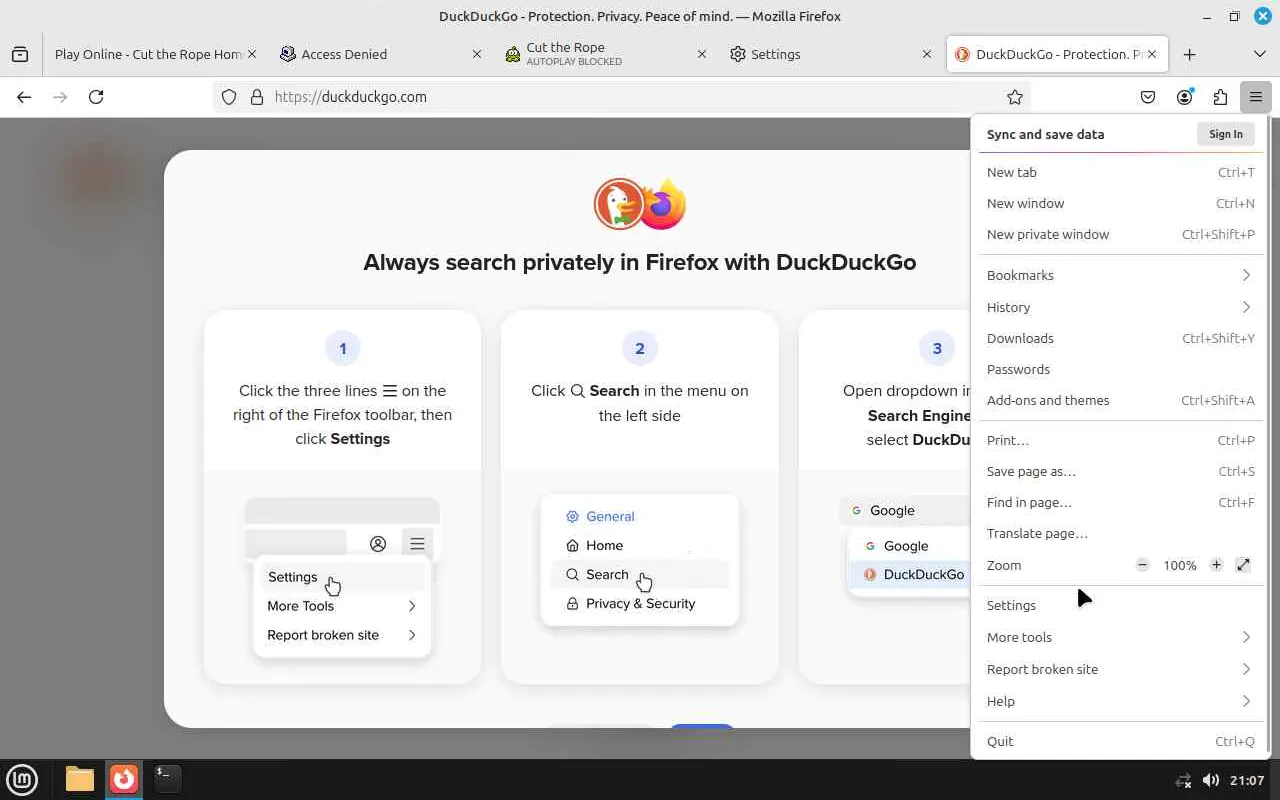
Task: Close the Play Online - Cut the Rope tab
Action: coord(251,54)
